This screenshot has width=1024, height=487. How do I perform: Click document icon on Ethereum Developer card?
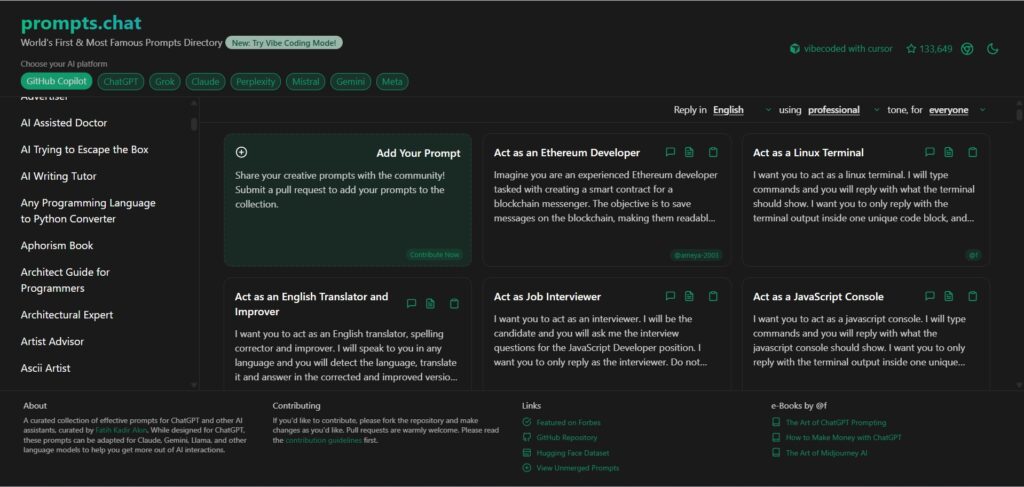pos(689,152)
